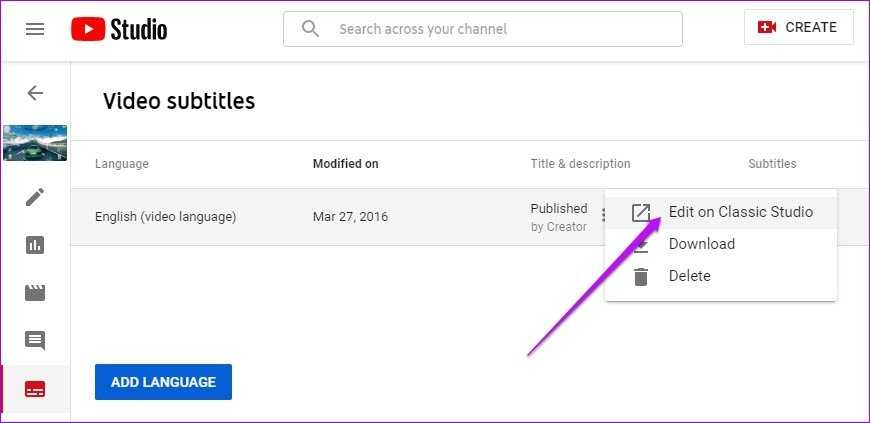Click the back arrow in sidebar

point(35,93)
